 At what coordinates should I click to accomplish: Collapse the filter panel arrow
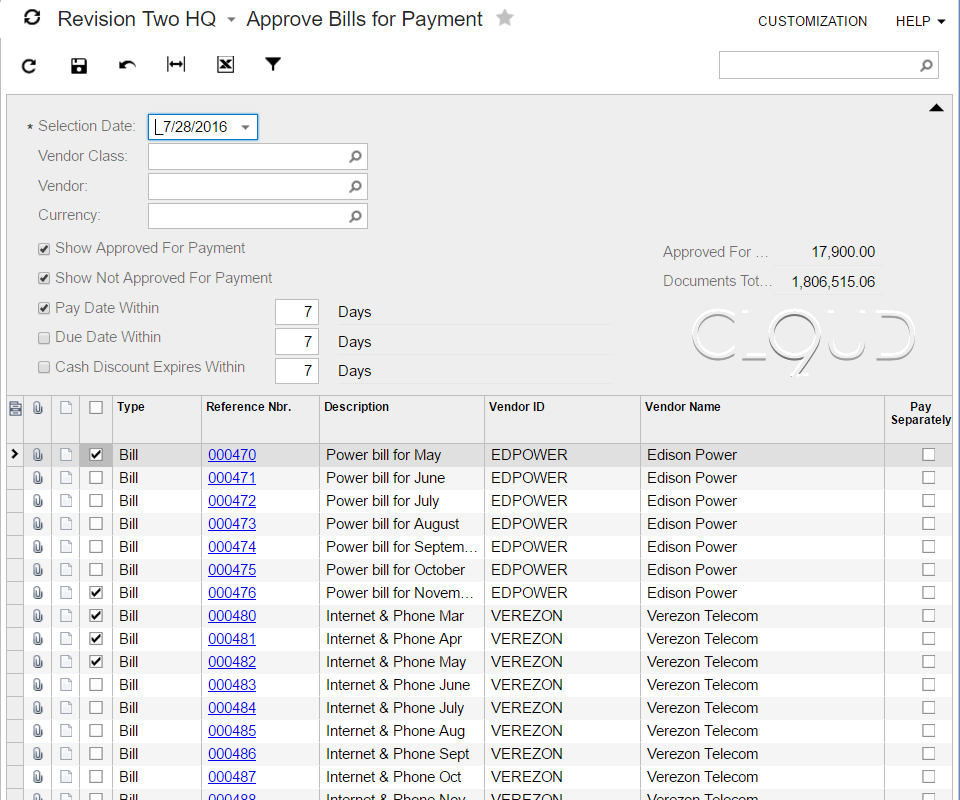[936, 108]
